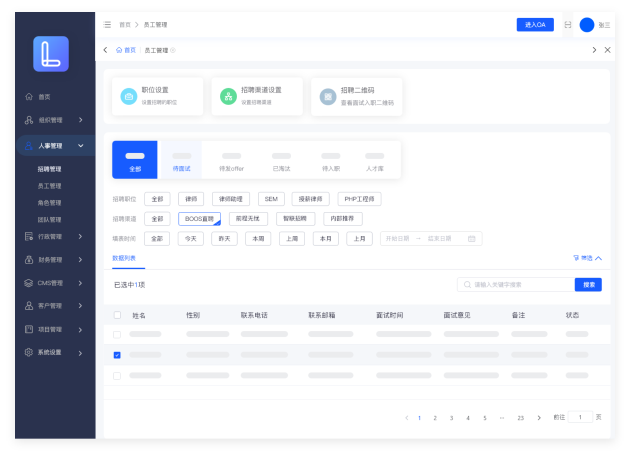Click the 系统设置 gear icon in sidebar

pyautogui.click(x=29, y=352)
